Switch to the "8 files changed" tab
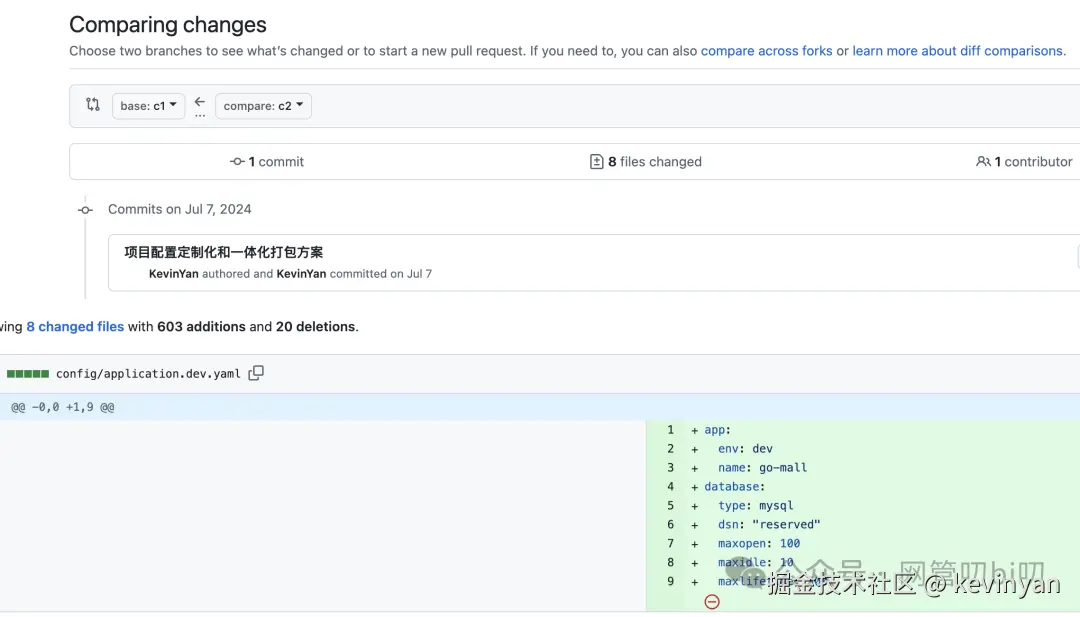The width and height of the screenshot is (1080, 617). click(646, 162)
